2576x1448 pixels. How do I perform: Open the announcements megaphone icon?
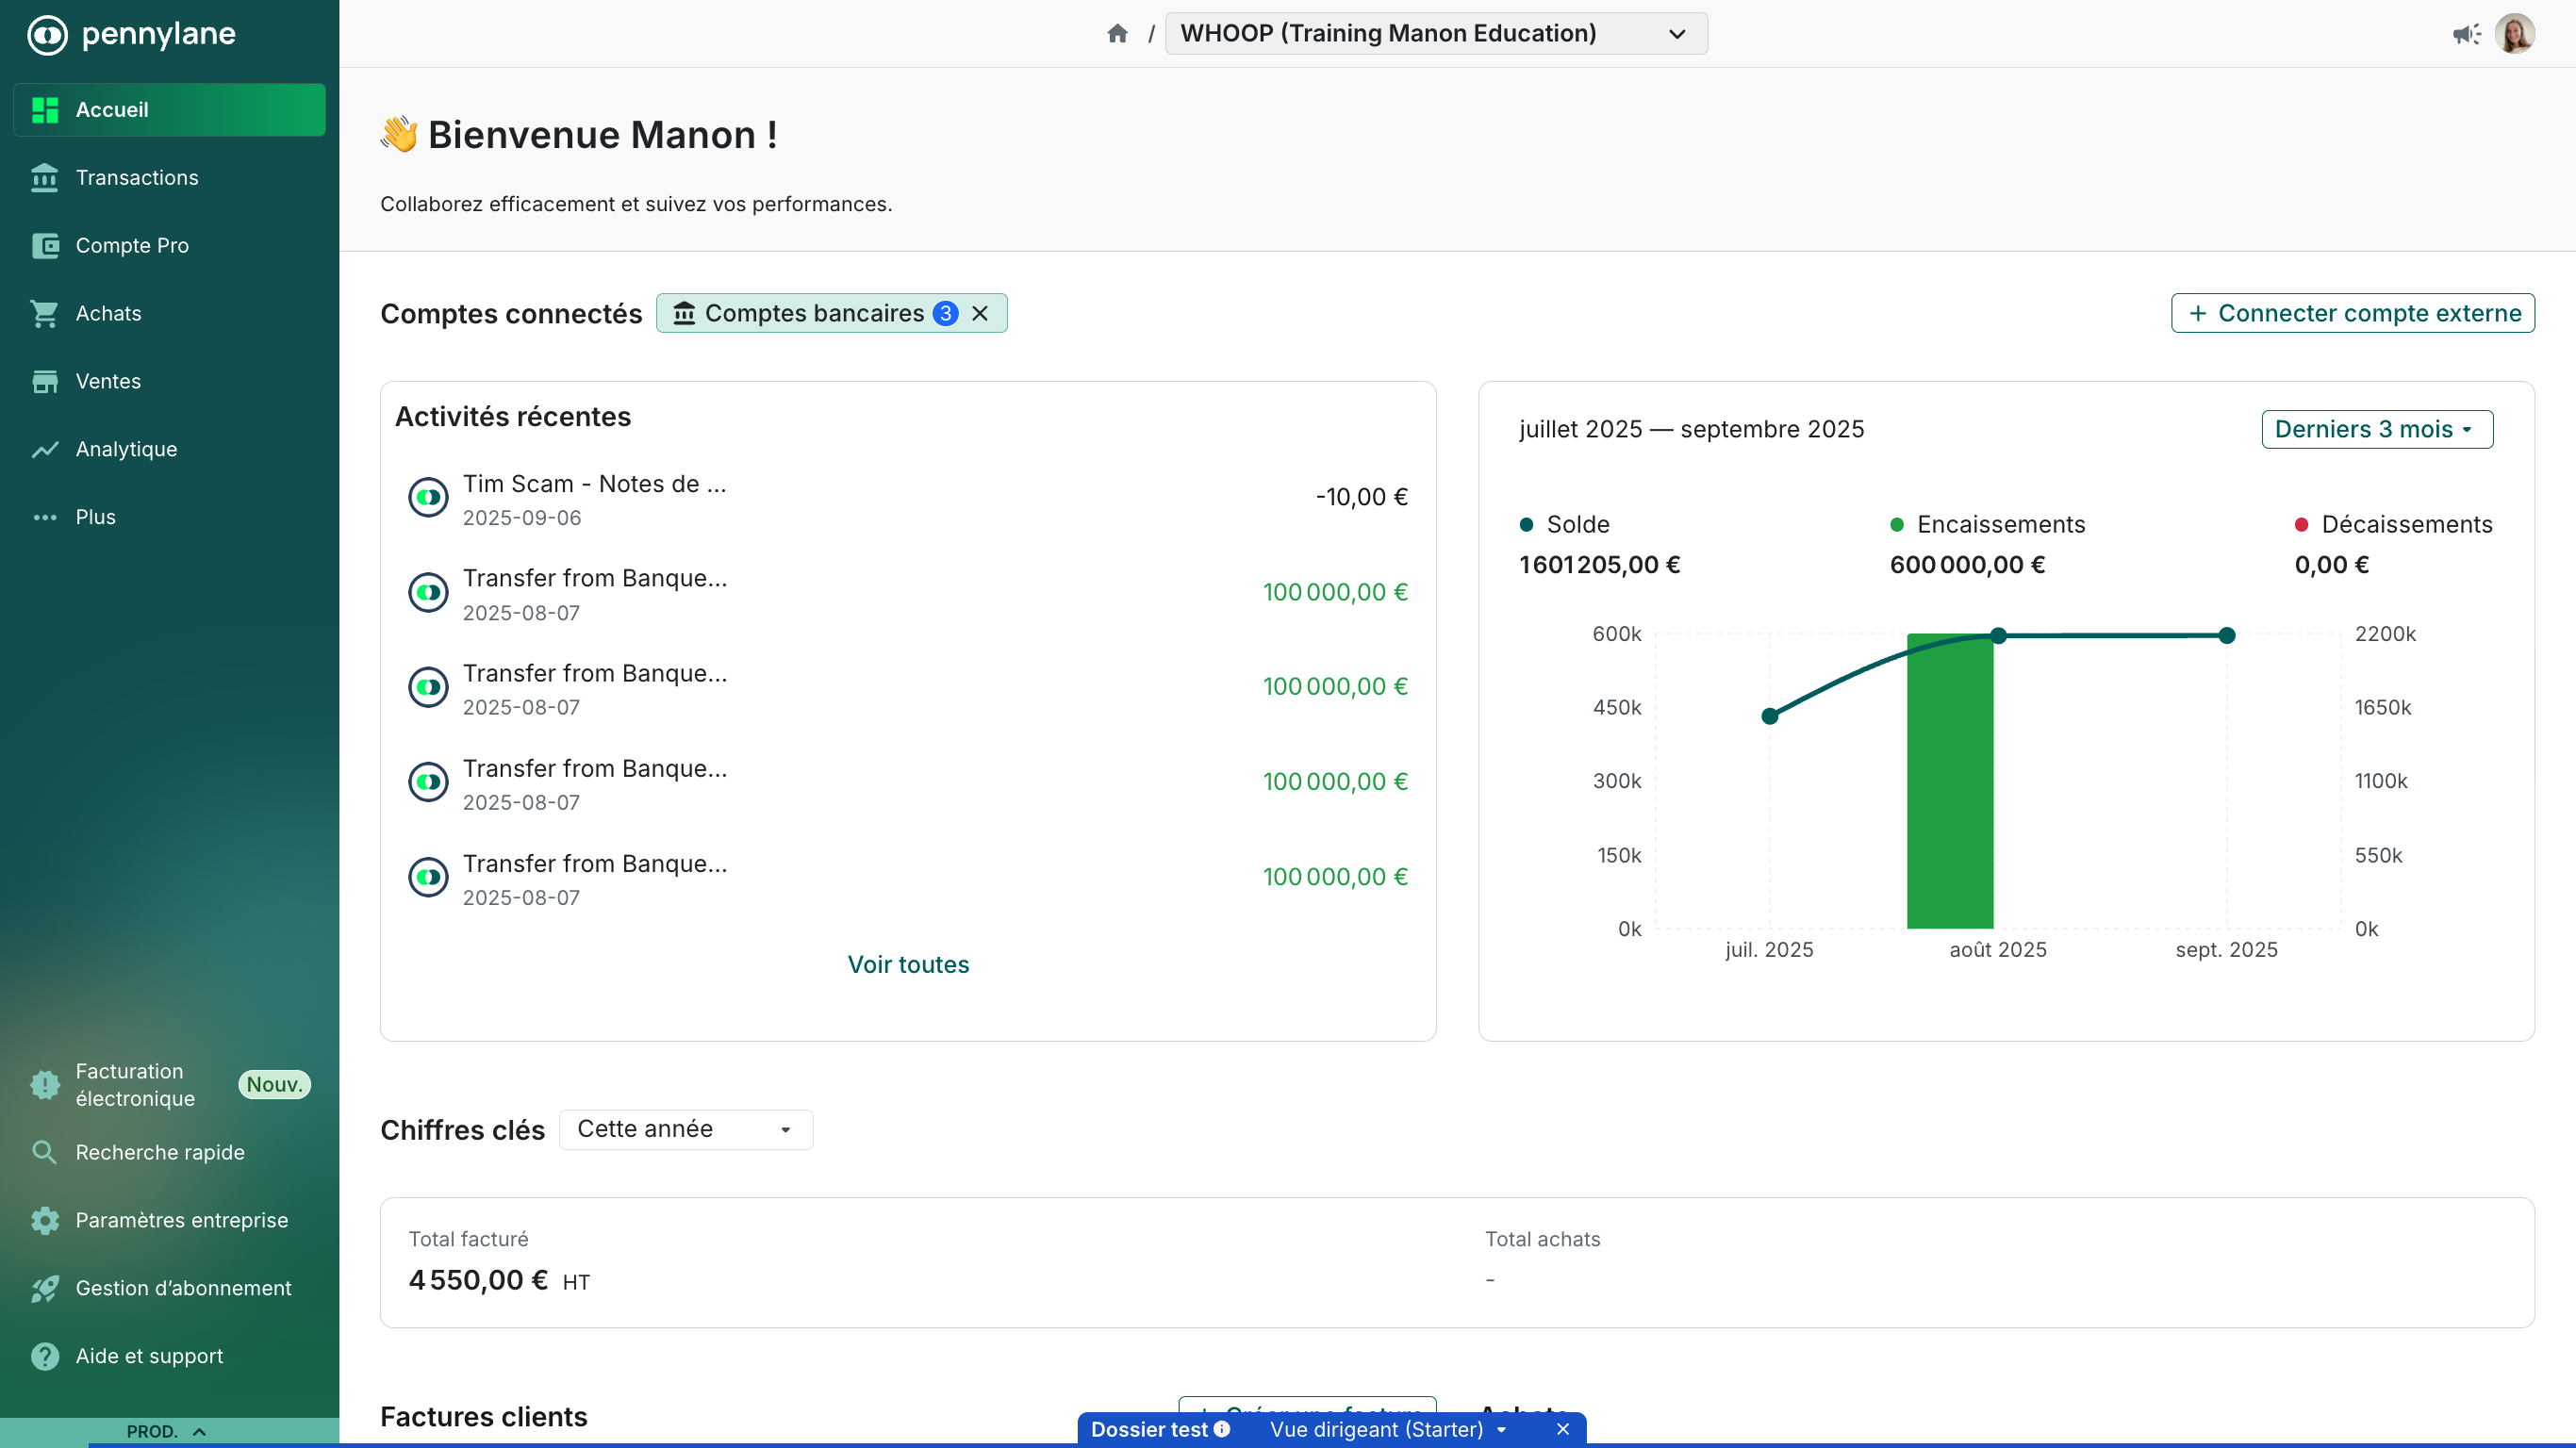pos(2465,34)
